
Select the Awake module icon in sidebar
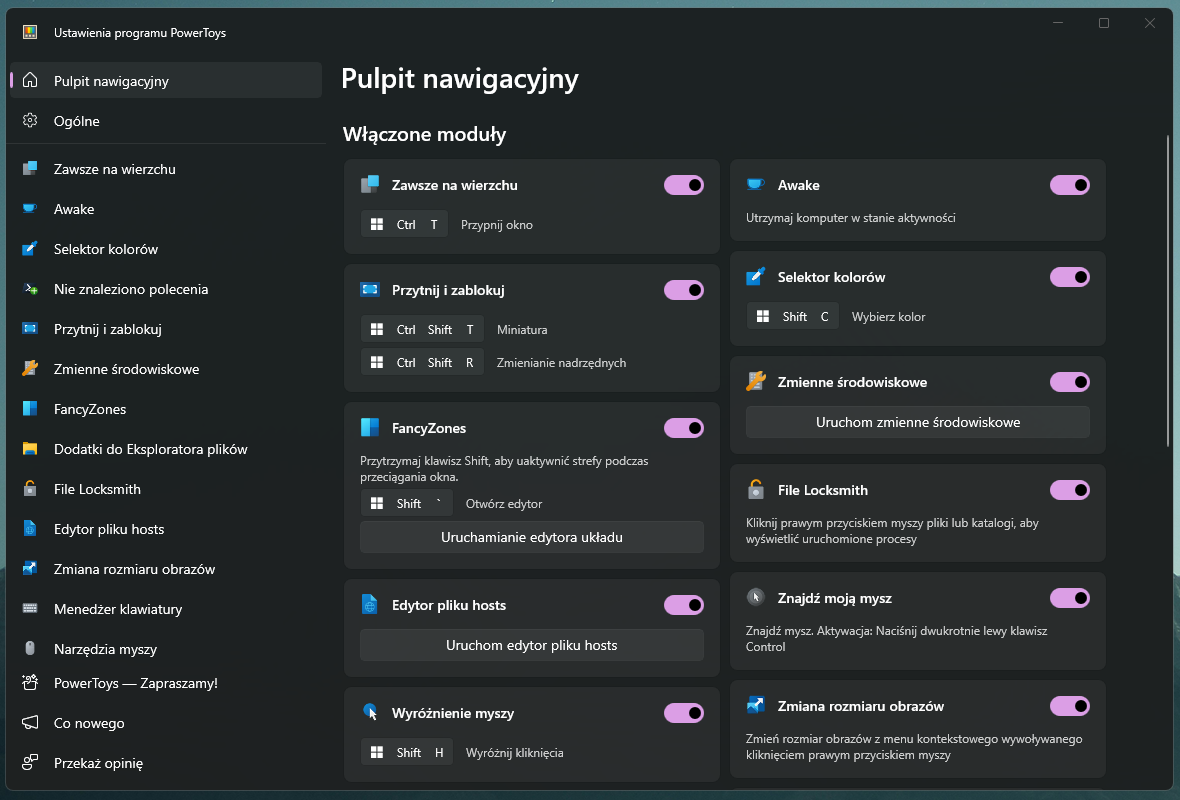pos(32,209)
